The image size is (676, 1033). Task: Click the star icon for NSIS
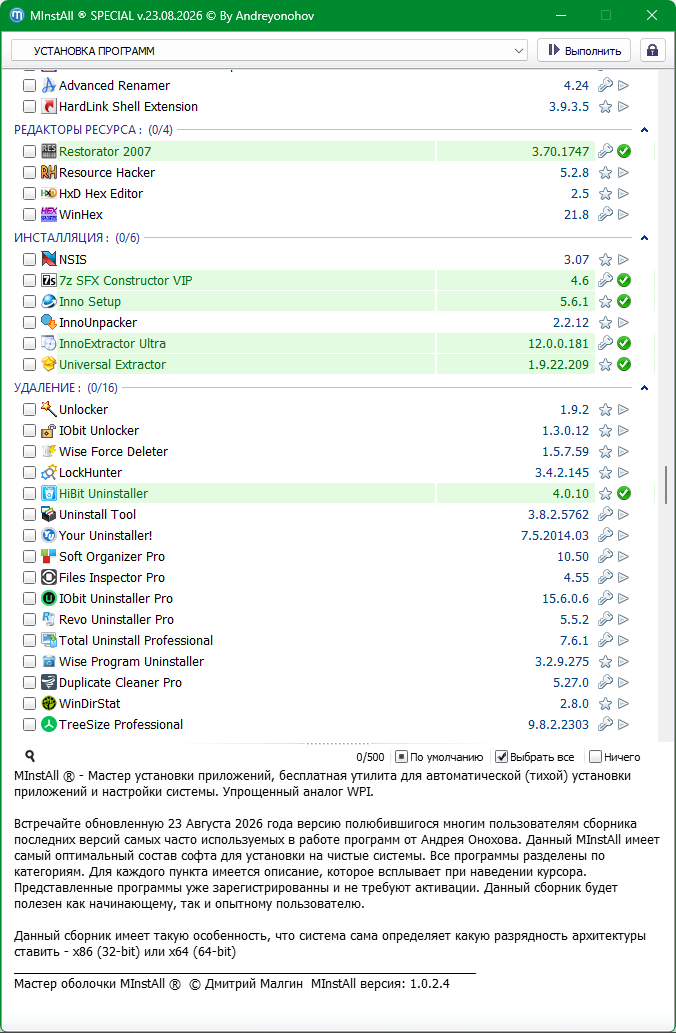605,260
